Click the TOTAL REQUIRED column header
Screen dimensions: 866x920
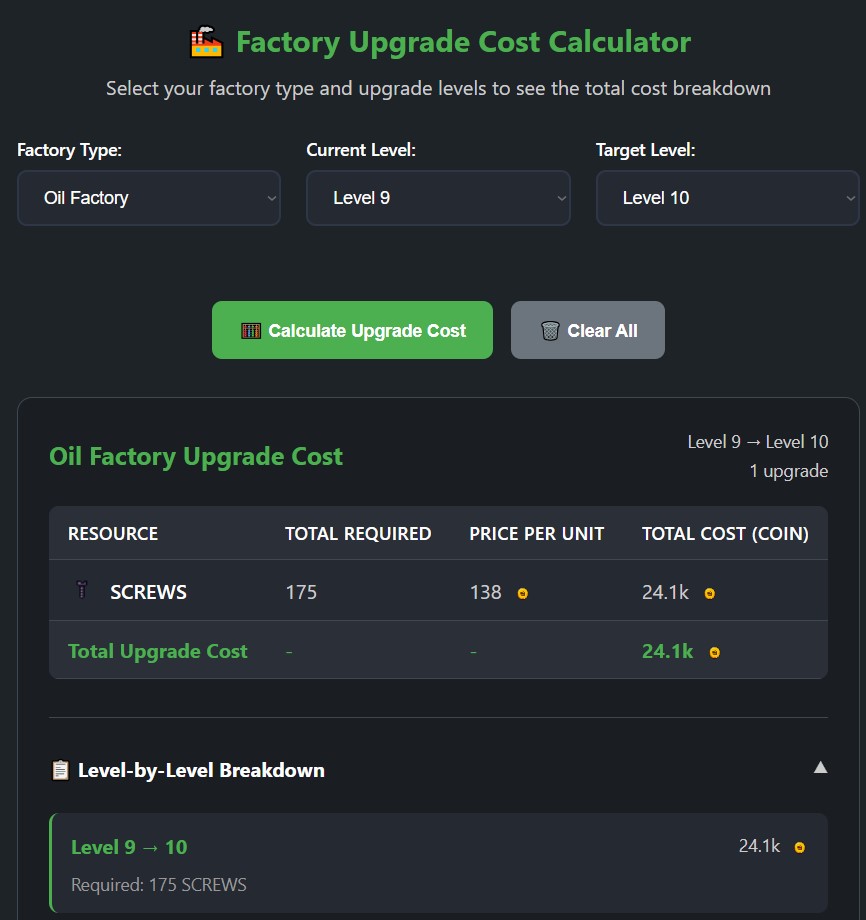(x=357, y=533)
